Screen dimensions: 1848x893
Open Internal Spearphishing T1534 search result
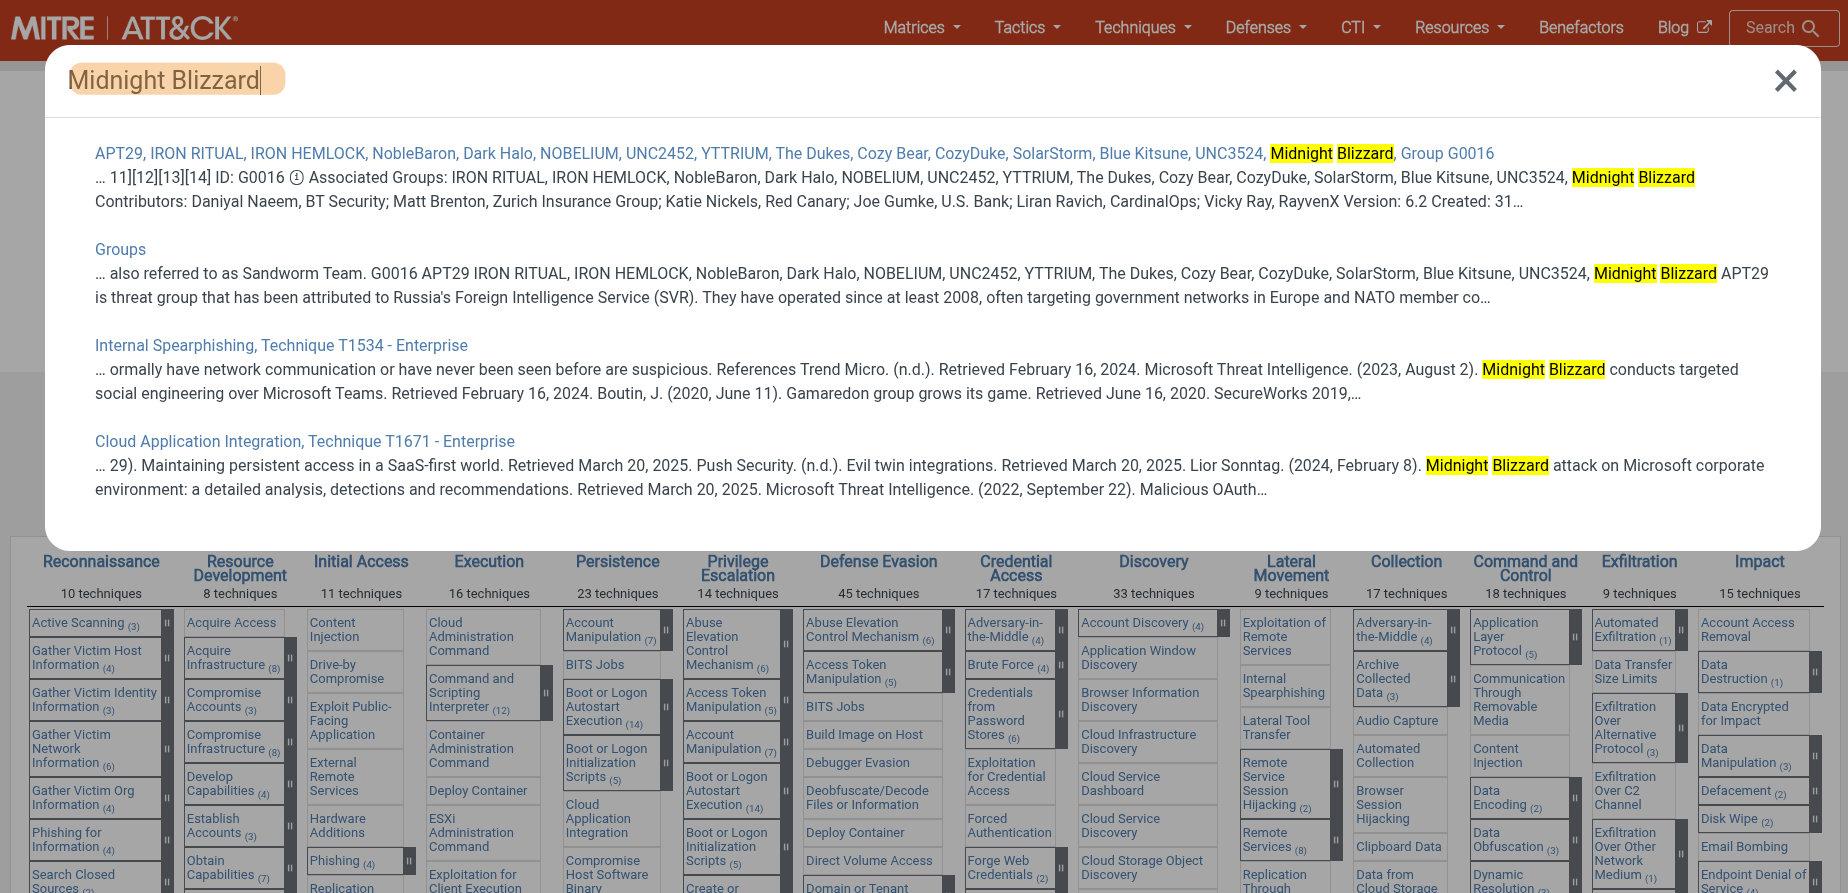[281, 345]
